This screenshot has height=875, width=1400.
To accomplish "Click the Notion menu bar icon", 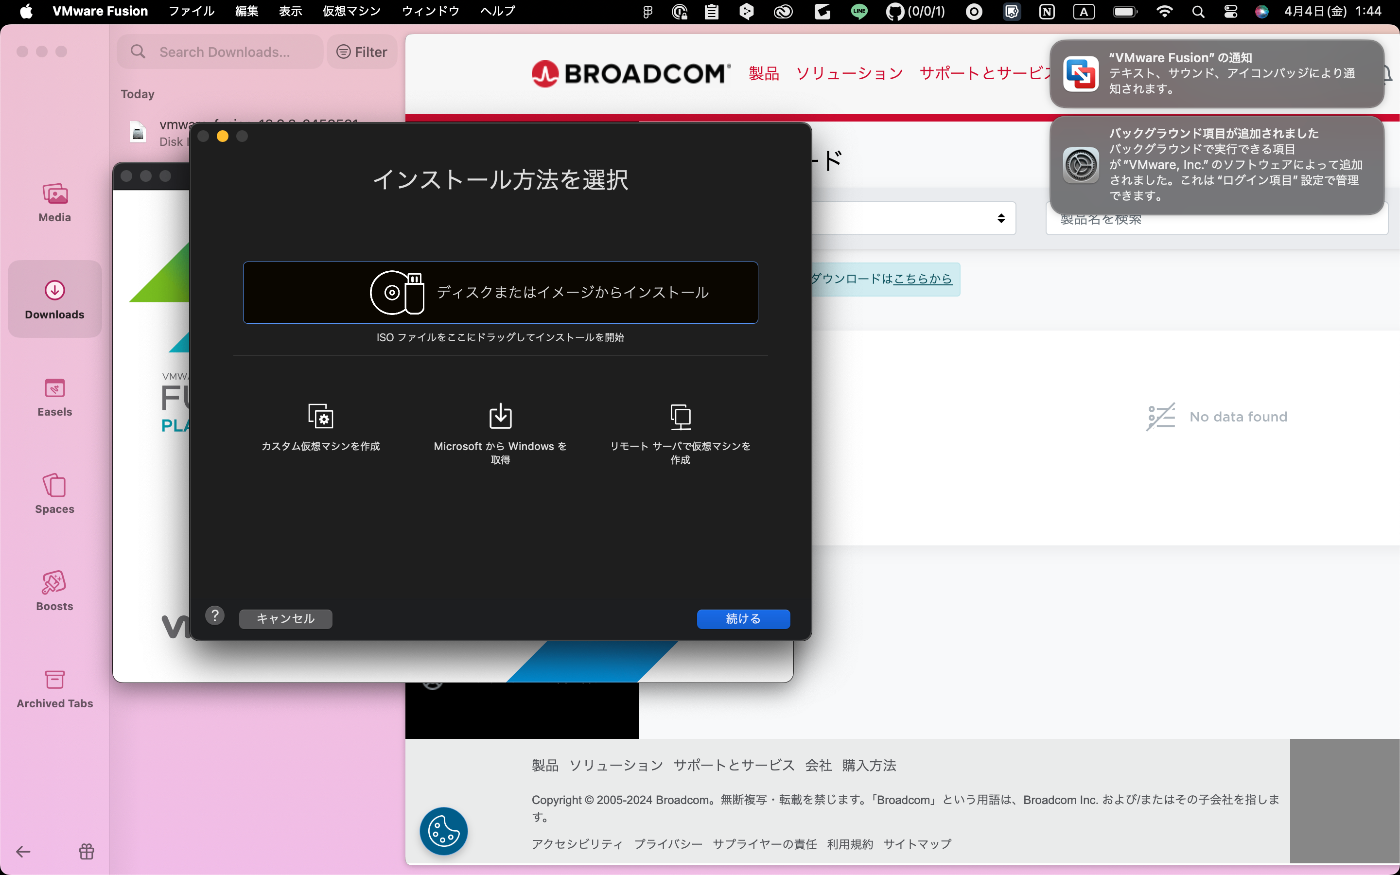I will coord(1047,11).
